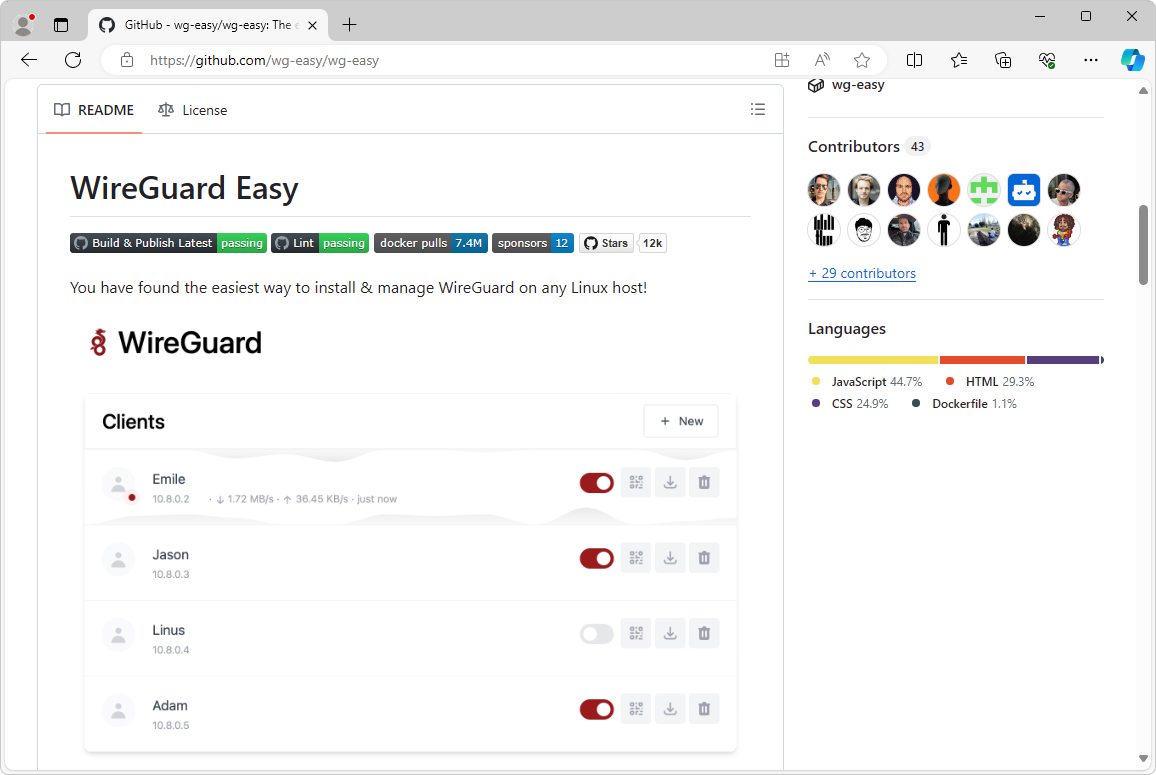The width and height of the screenshot is (1156, 775).
Task: Open the README outline list icon
Action: (758, 110)
